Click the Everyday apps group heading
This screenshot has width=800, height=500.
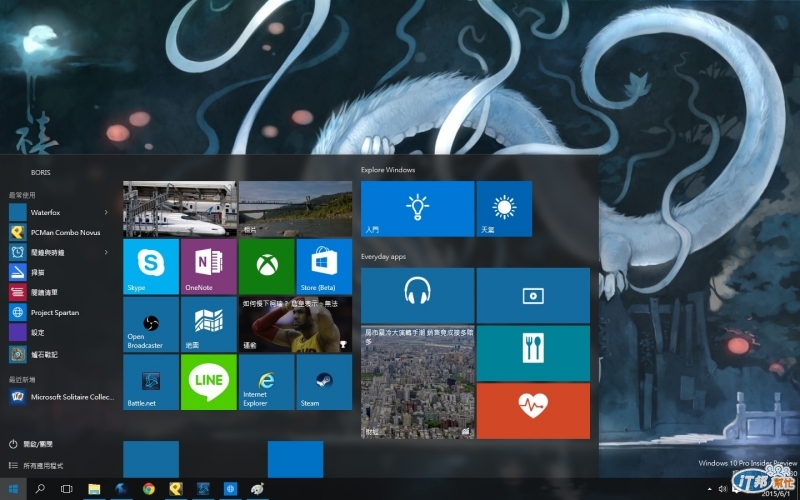(x=383, y=257)
